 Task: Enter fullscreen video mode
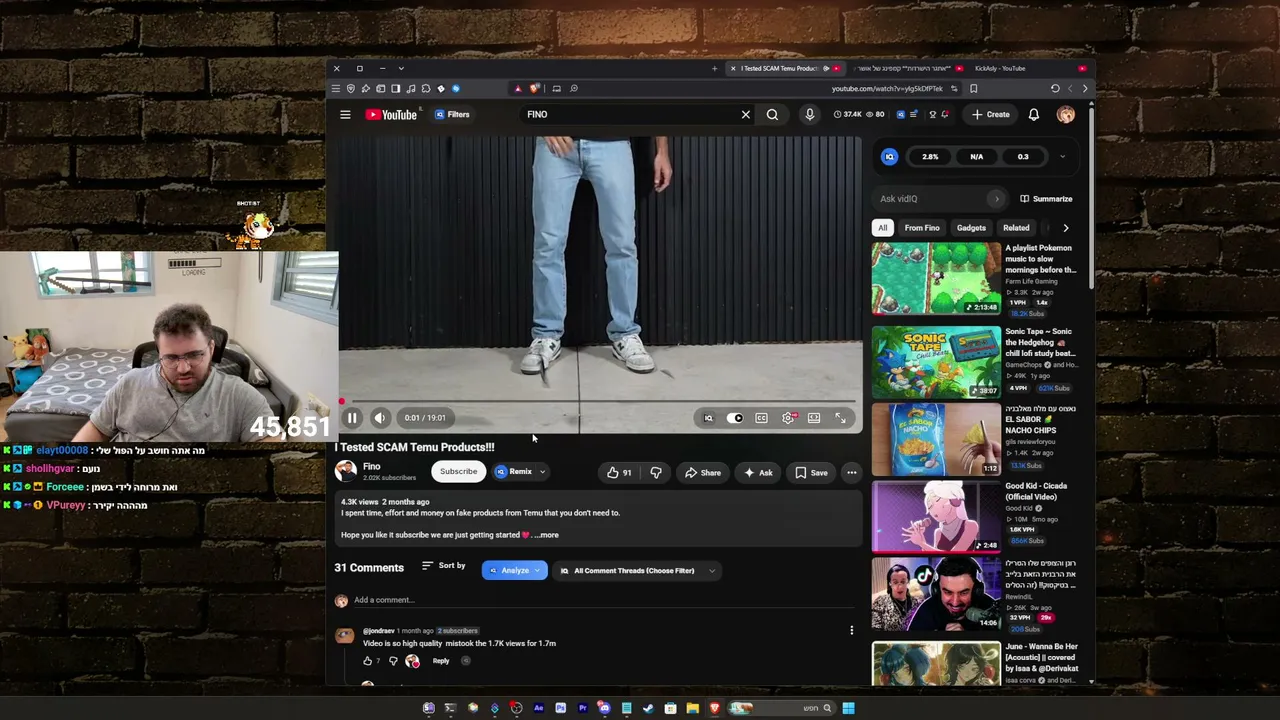(840, 418)
